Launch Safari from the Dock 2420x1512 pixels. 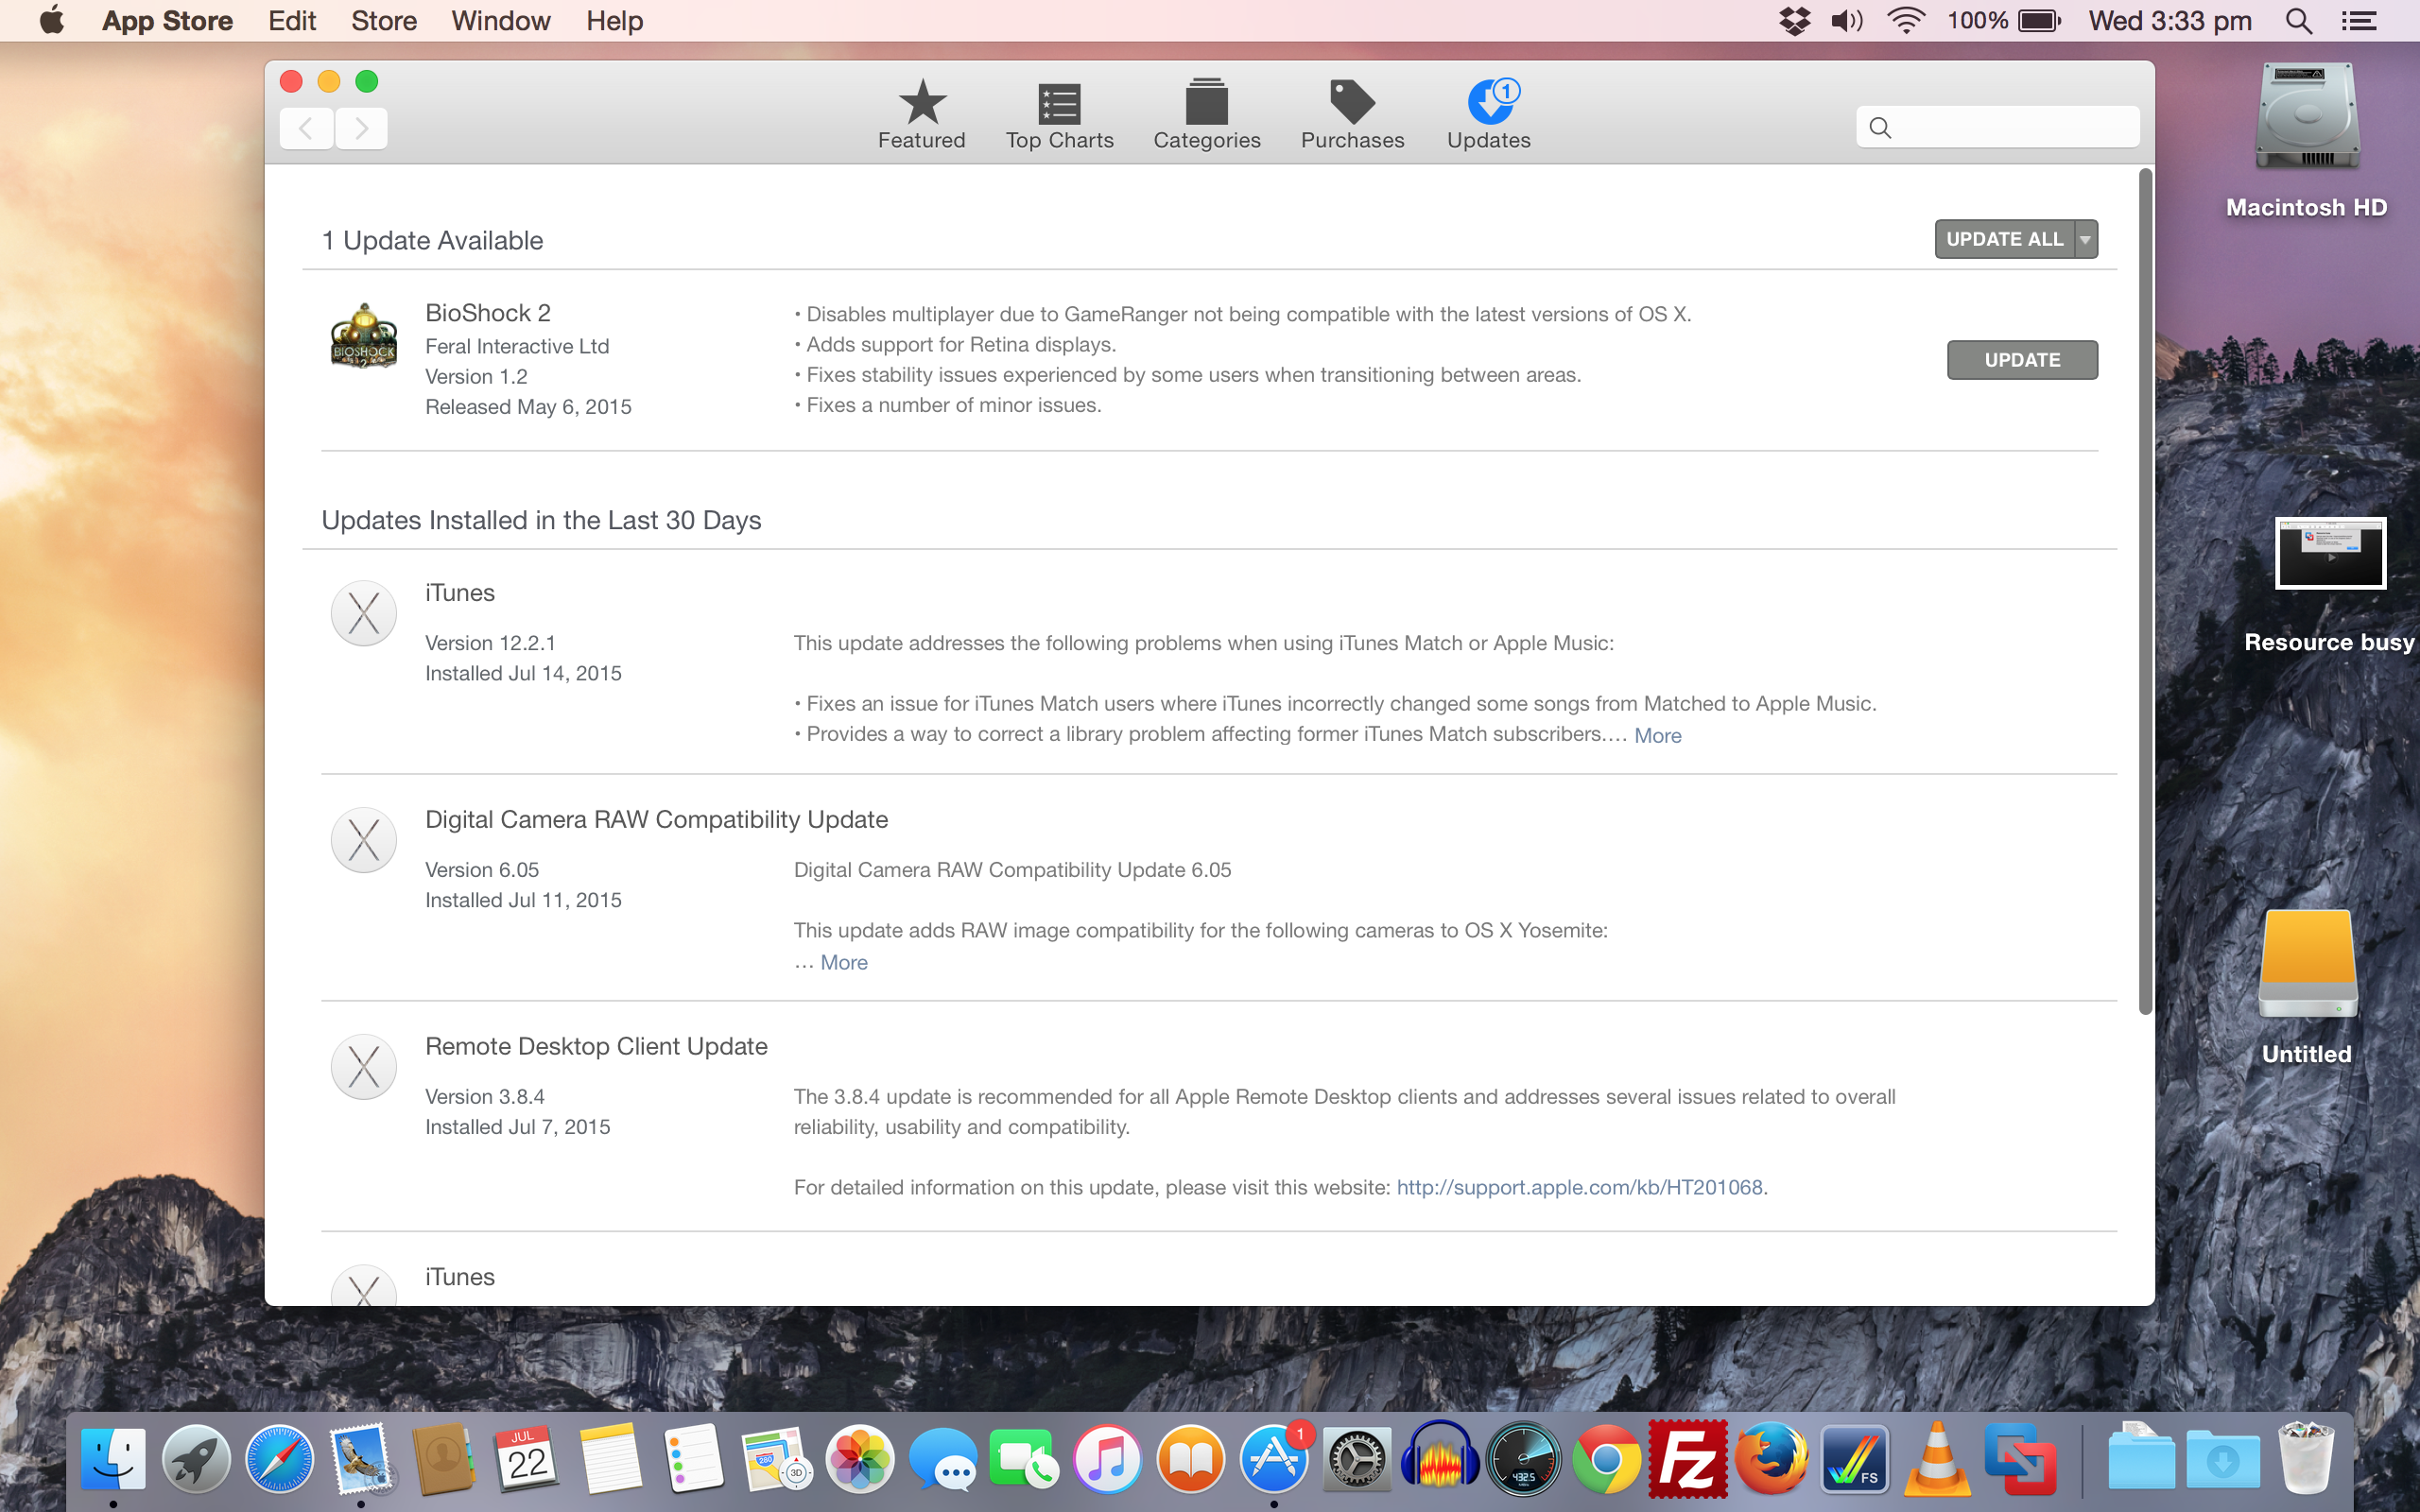pyautogui.click(x=279, y=1458)
